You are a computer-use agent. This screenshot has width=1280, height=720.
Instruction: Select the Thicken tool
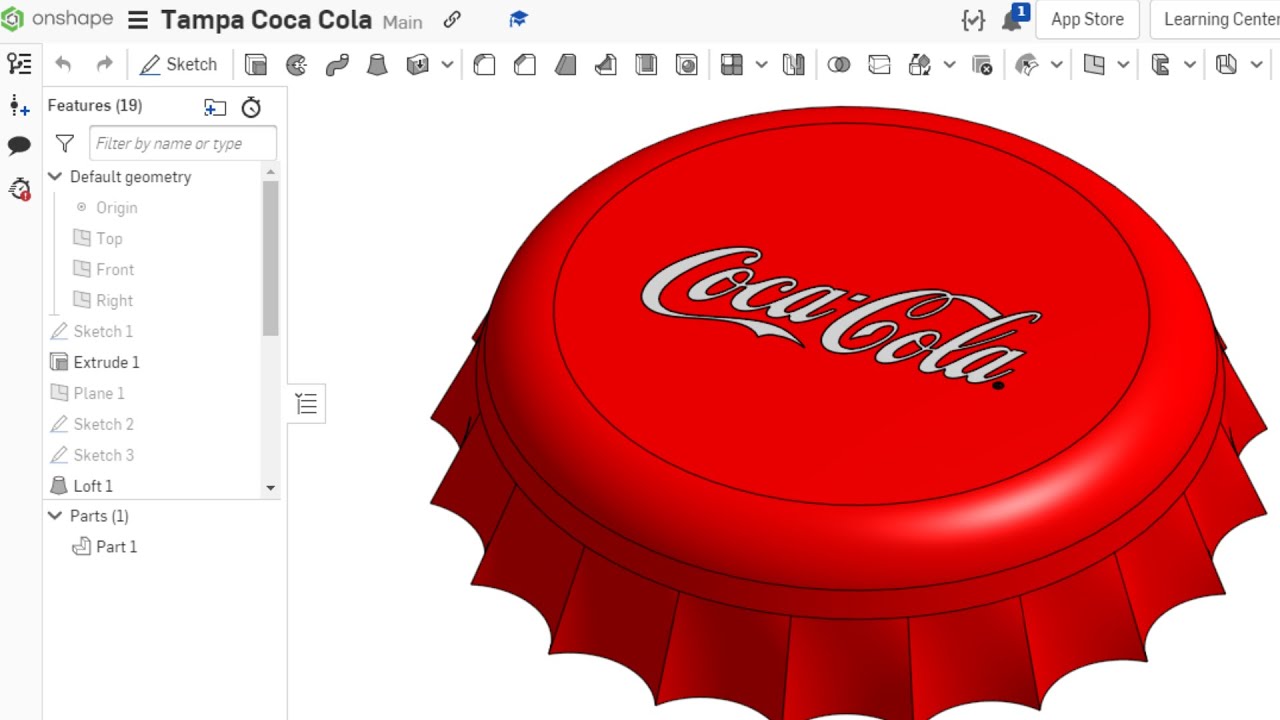coord(418,65)
